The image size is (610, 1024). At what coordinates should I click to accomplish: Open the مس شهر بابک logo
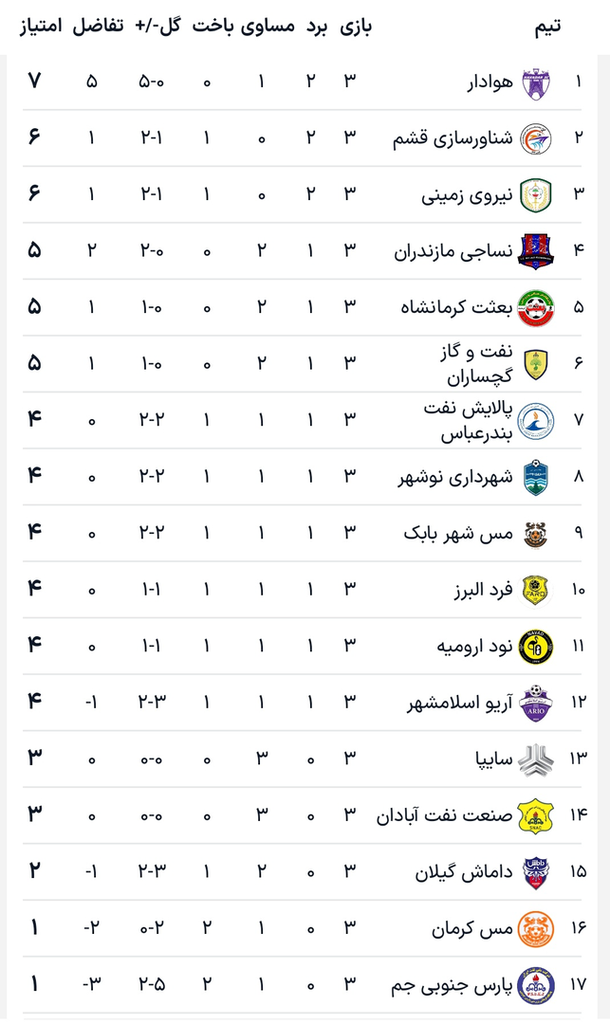tap(536, 534)
